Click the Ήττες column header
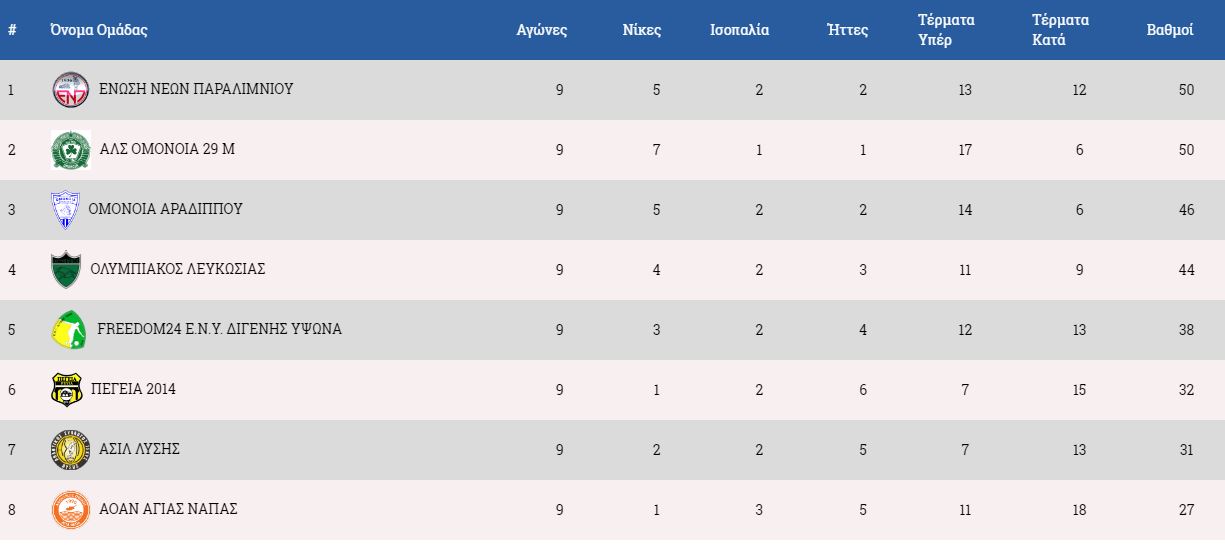This screenshot has height=546, width=1225. pyautogui.click(x=848, y=30)
